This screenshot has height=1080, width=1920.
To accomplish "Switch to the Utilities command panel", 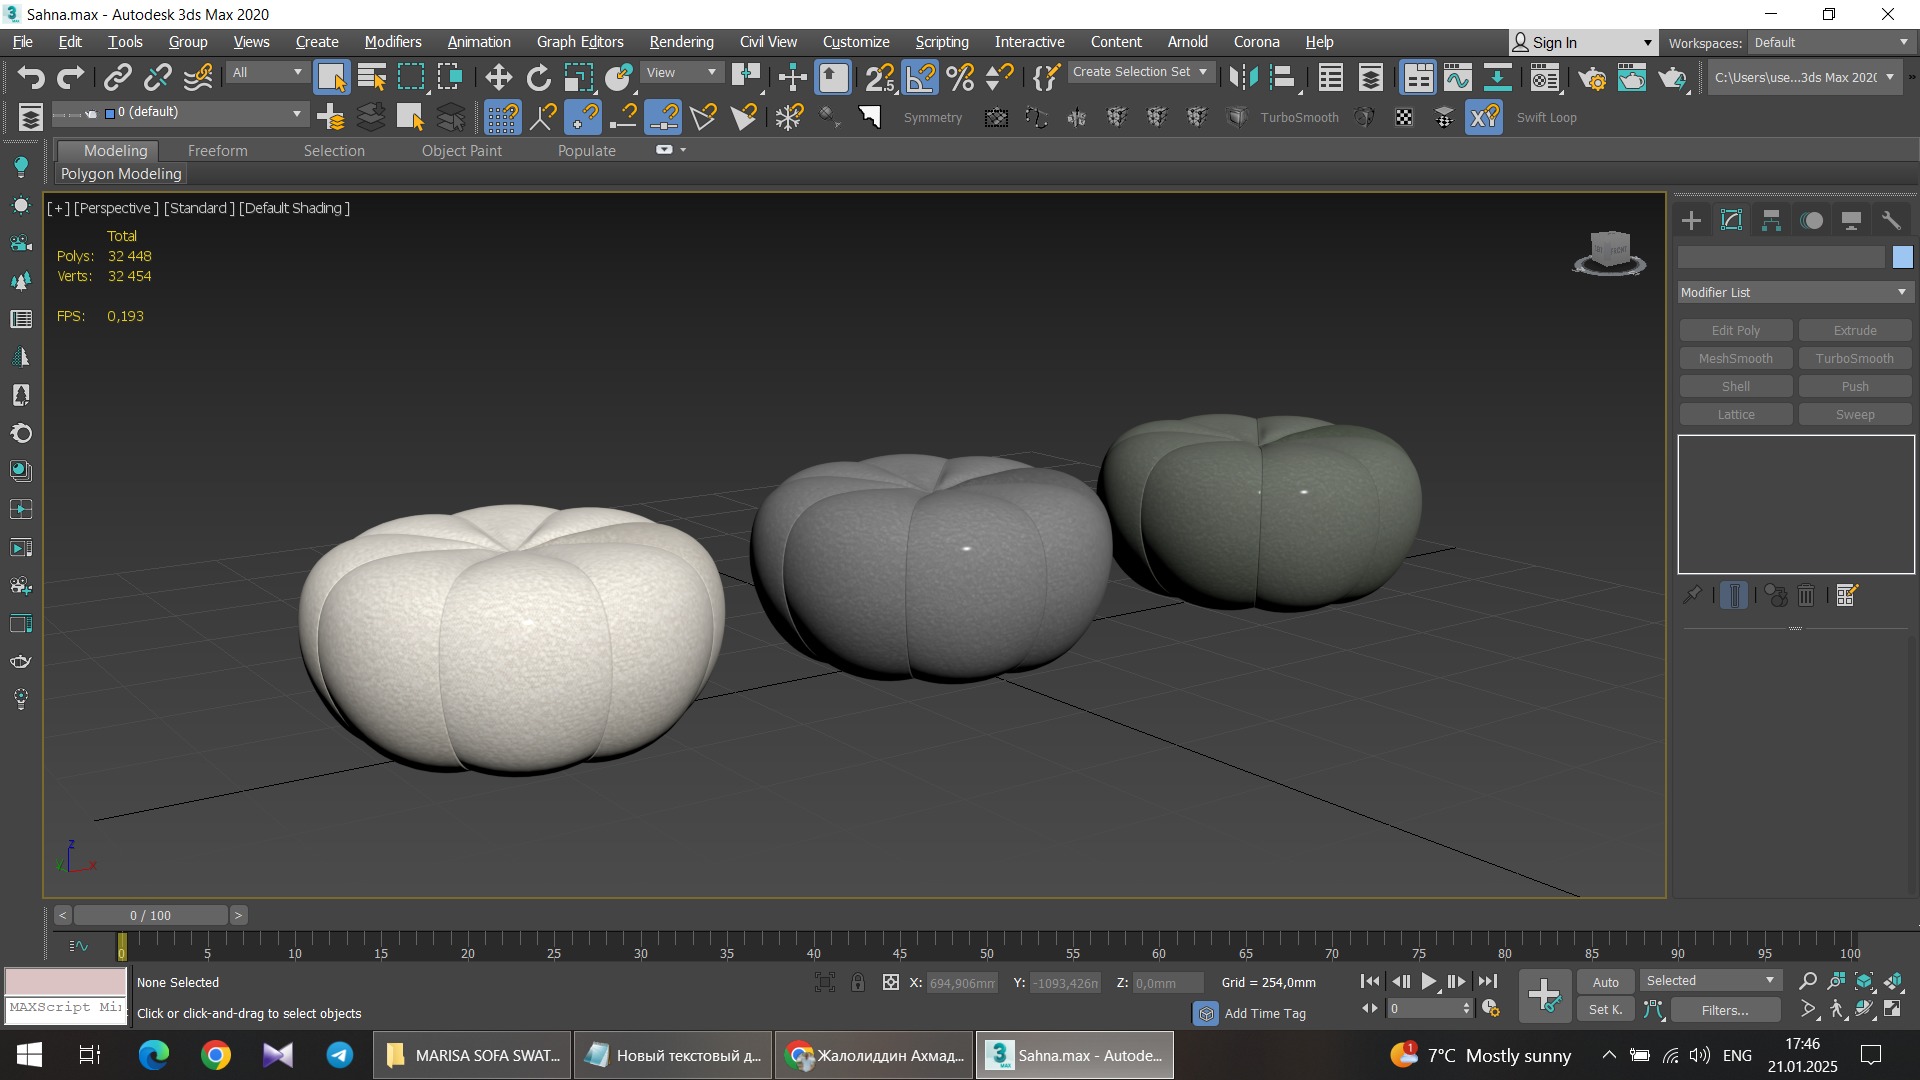I will (x=1891, y=220).
